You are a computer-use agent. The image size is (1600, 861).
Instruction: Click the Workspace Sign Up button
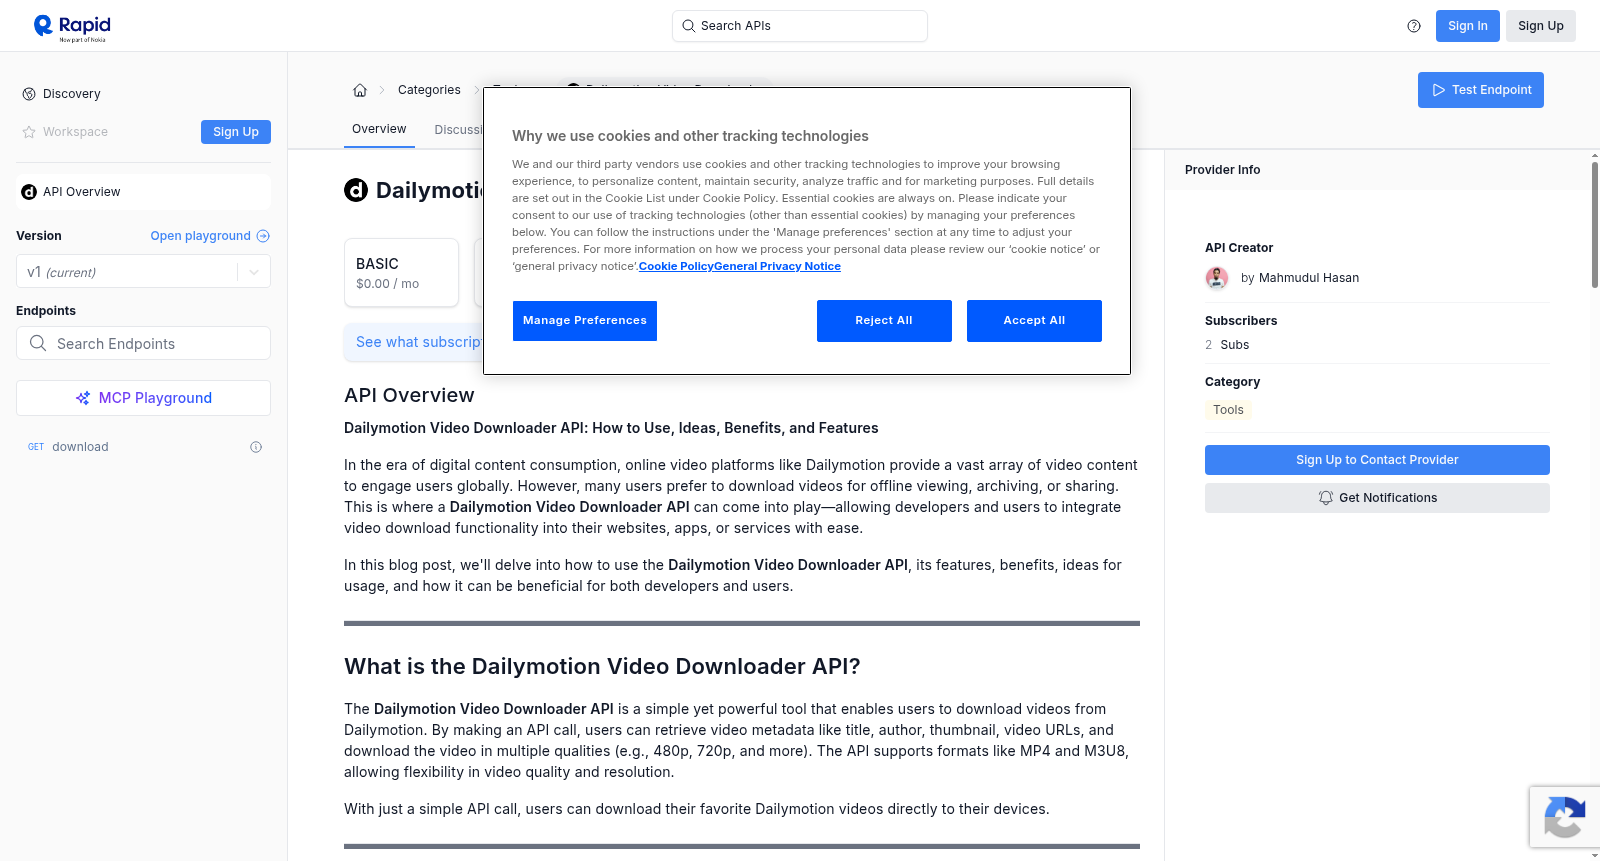tap(236, 132)
